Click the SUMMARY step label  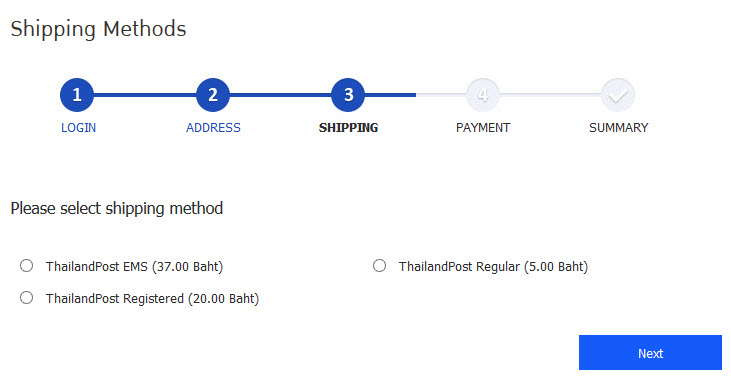click(619, 128)
